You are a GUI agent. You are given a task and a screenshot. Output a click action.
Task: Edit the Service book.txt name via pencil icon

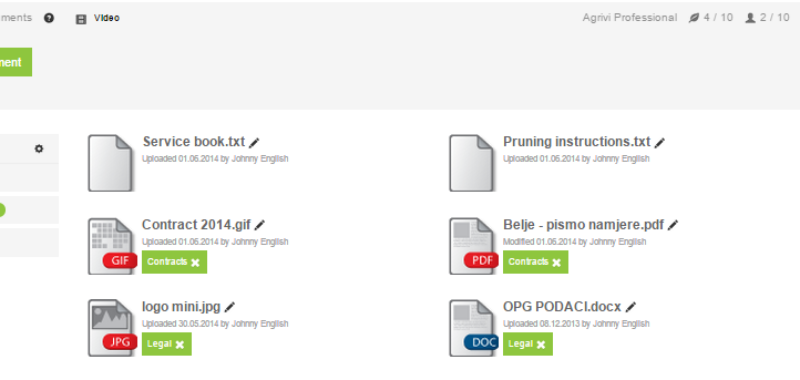point(254,143)
